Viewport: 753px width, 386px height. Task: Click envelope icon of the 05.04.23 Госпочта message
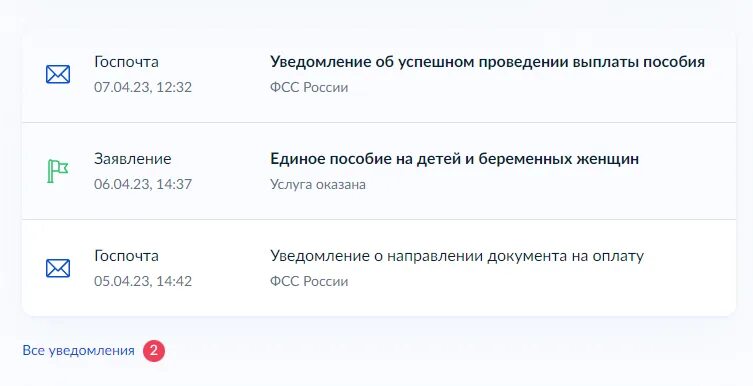point(58,268)
